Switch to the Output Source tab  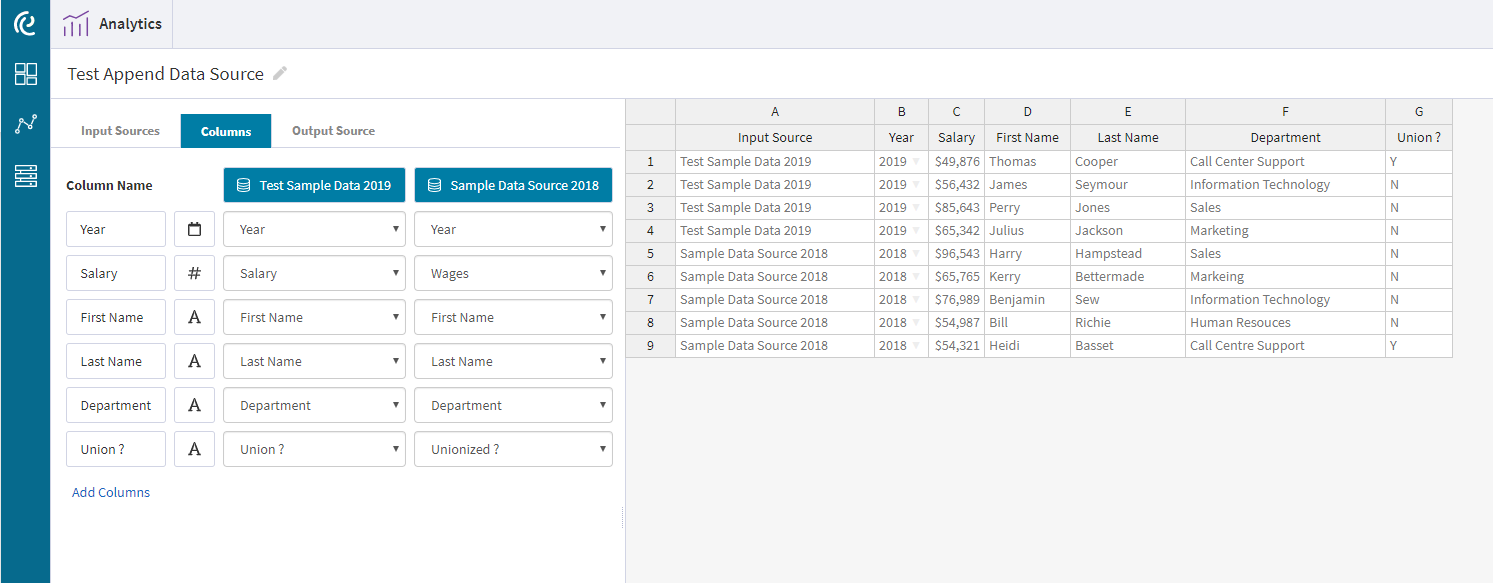coord(333,130)
